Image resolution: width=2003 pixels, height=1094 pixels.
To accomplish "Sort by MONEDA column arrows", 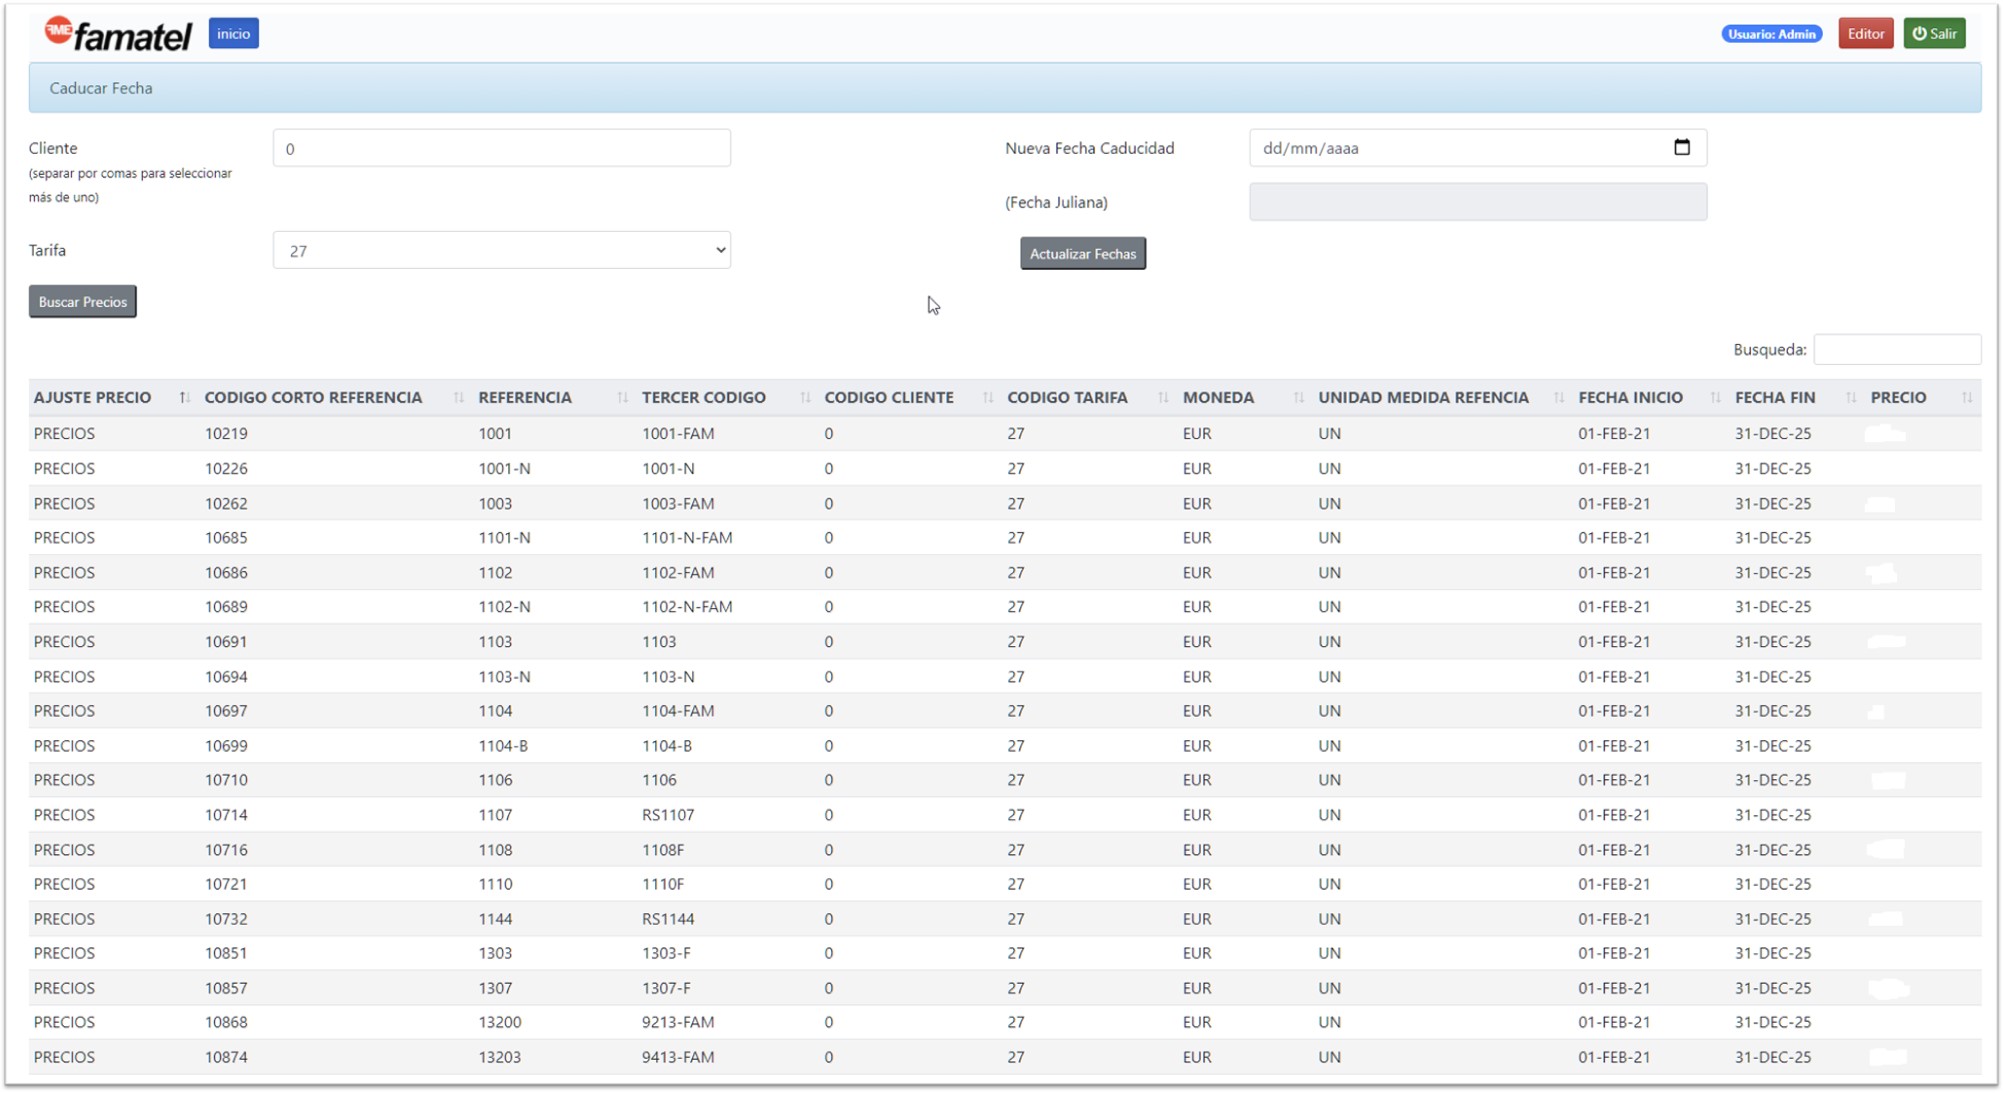I will 1298,398.
